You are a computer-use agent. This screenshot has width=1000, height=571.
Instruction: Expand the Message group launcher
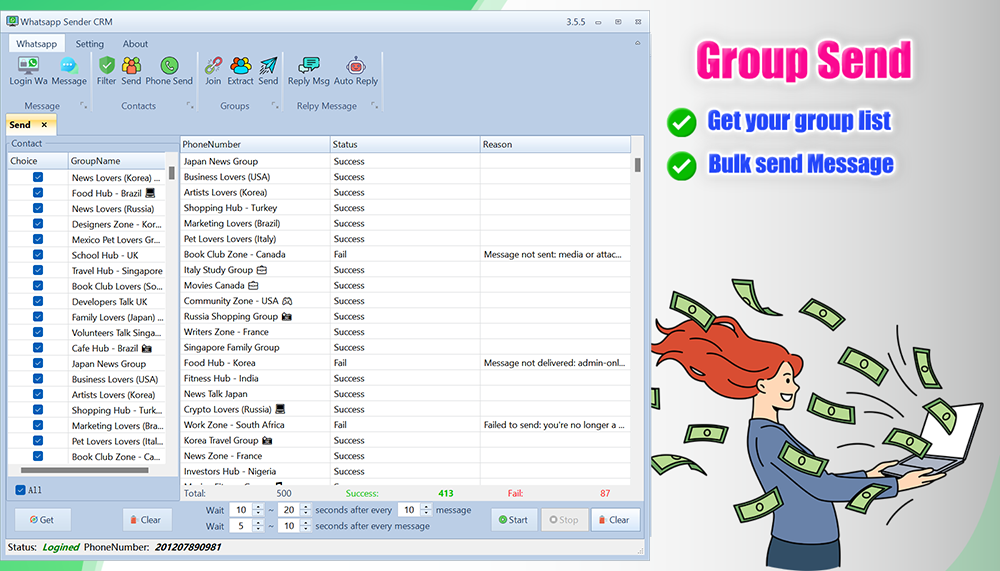coord(84,105)
